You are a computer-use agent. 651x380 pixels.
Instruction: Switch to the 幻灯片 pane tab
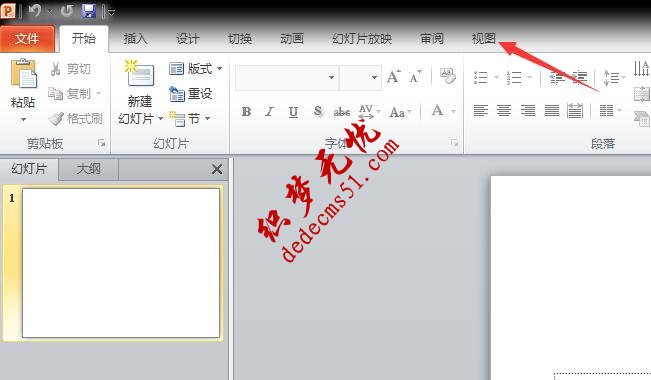click(x=29, y=169)
